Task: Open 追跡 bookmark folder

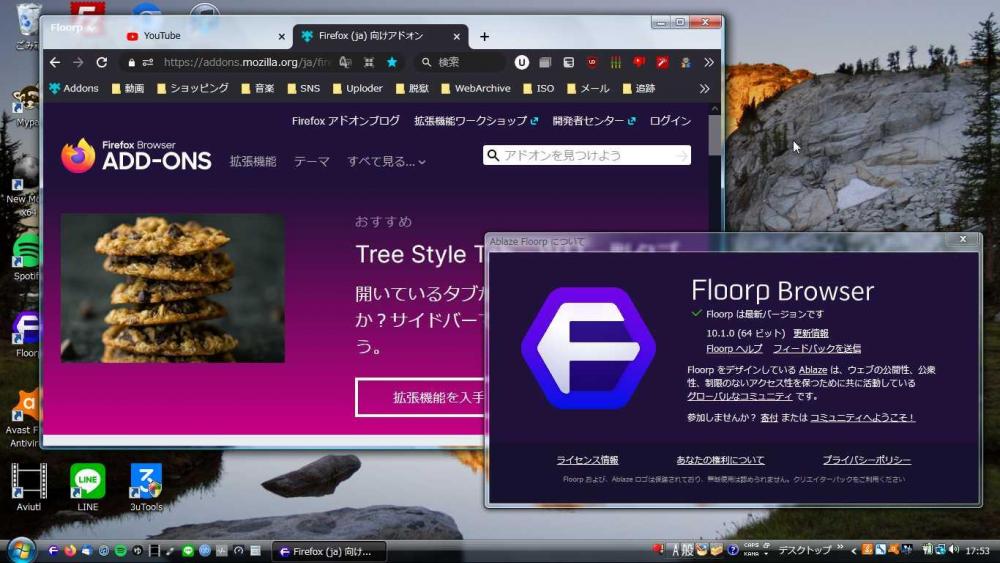Action: point(638,89)
